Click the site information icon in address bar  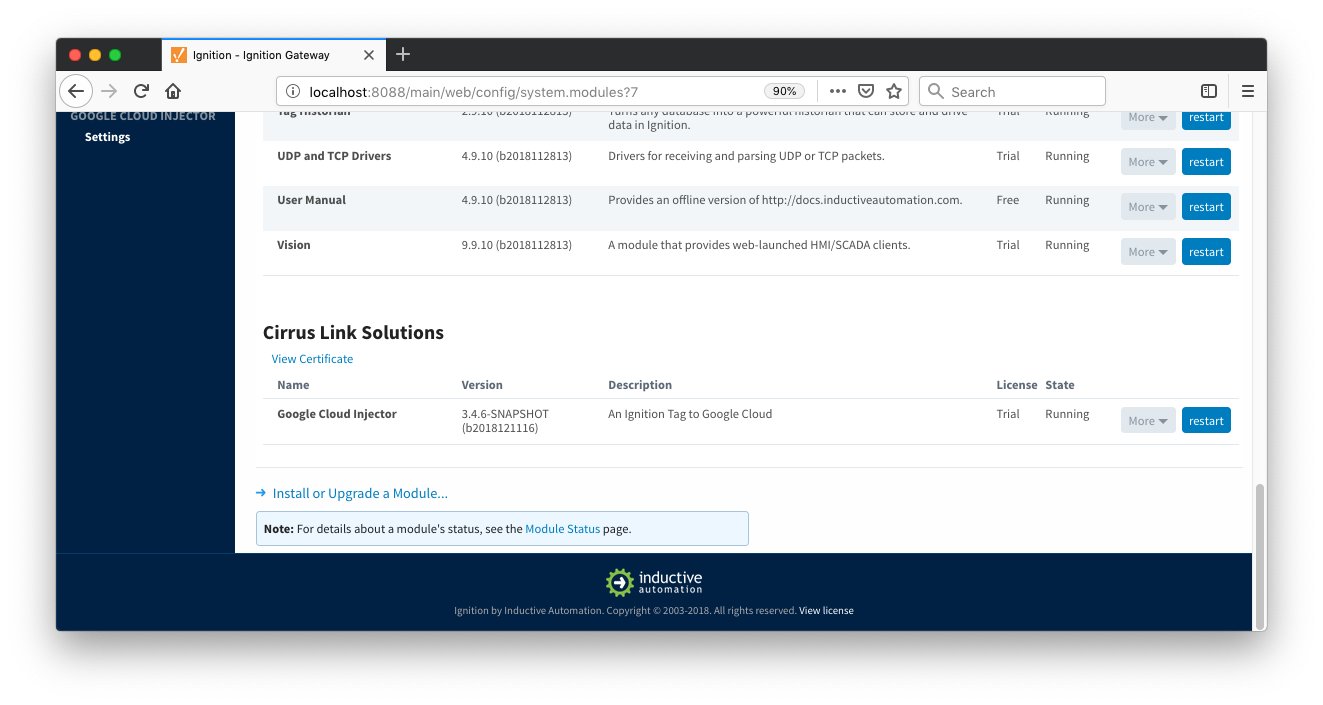pyautogui.click(x=293, y=91)
